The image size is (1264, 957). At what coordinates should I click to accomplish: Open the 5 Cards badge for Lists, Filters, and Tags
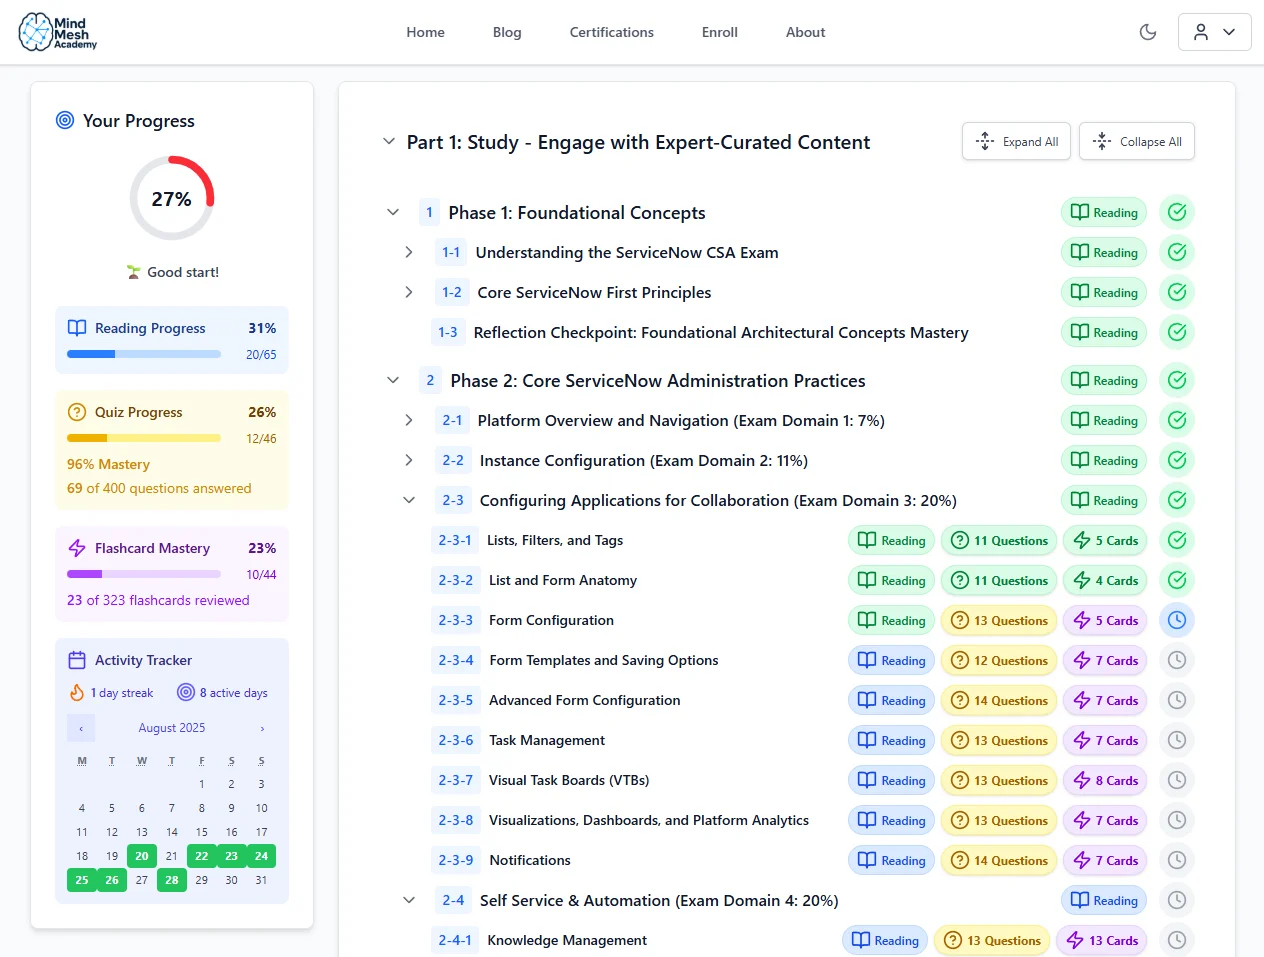pyautogui.click(x=1105, y=540)
